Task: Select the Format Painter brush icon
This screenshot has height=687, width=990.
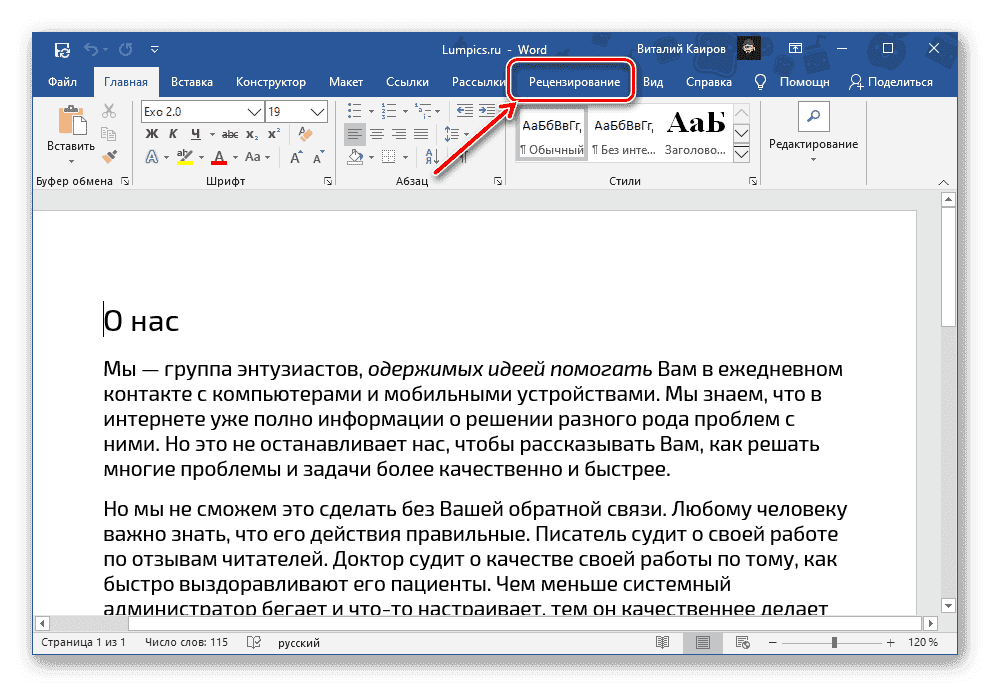Action: 110,157
